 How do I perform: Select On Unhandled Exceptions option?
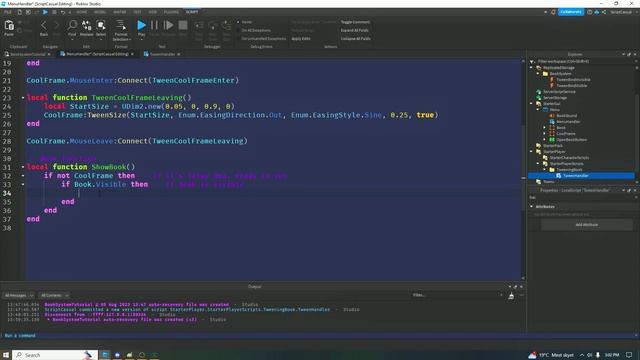[x=262, y=38]
